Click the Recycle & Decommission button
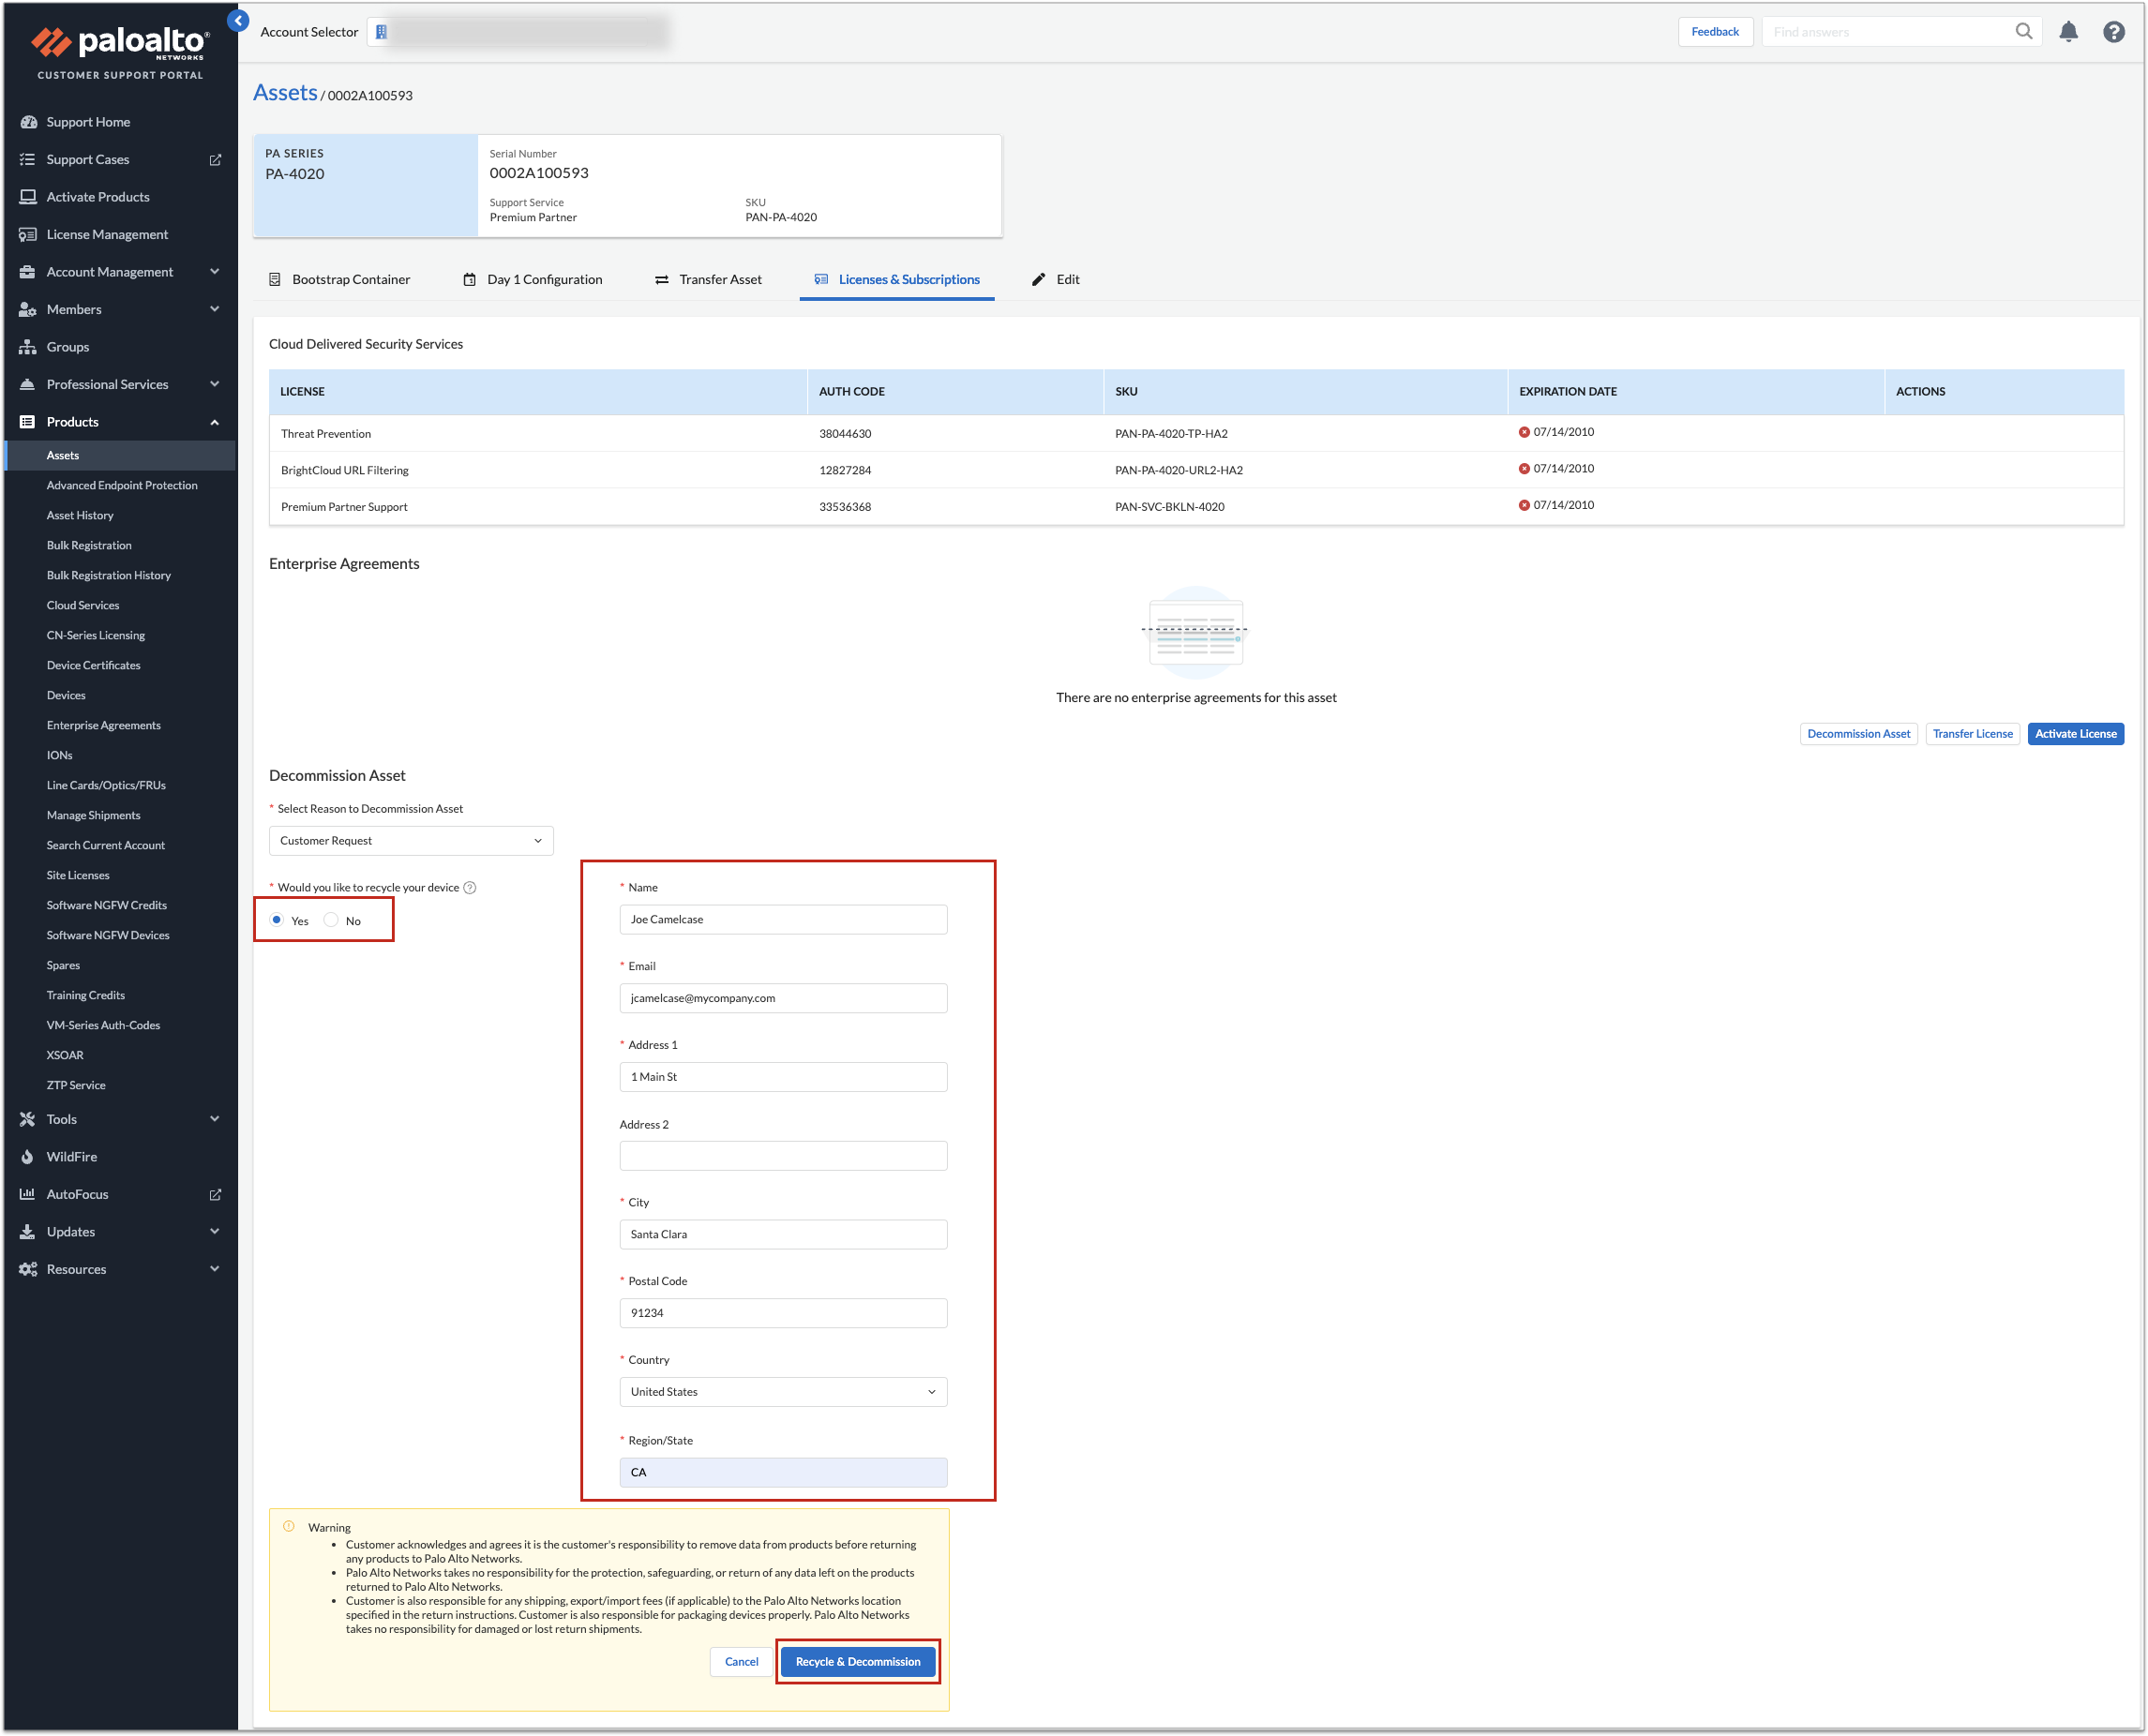The width and height of the screenshot is (2148, 1736). tap(857, 1662)
